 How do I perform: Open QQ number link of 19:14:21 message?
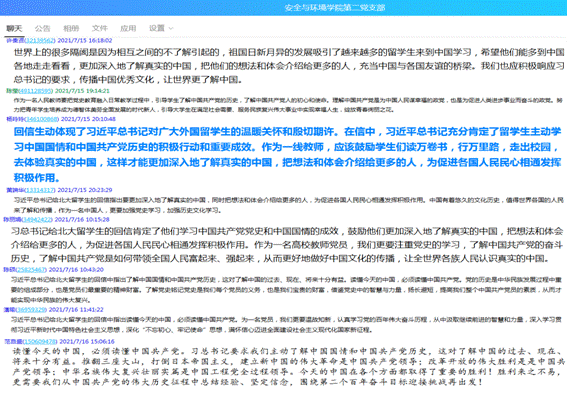point(35,91)
